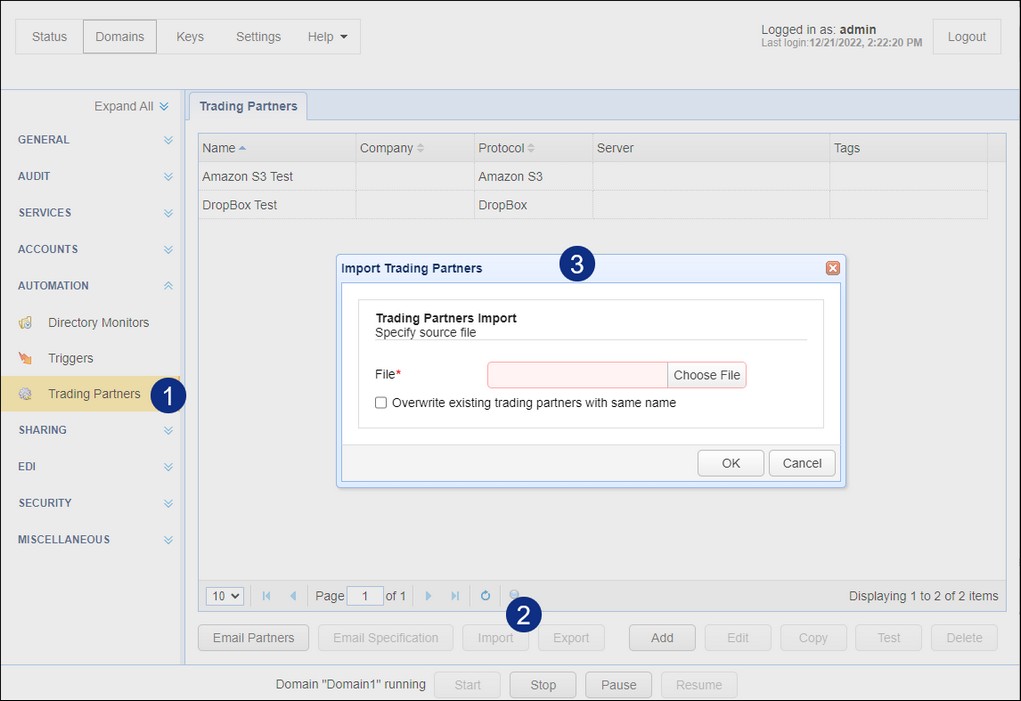Open the Status tab
Image resolution: width=1021 pixels, height=701 pixels.
click(49, 37)
